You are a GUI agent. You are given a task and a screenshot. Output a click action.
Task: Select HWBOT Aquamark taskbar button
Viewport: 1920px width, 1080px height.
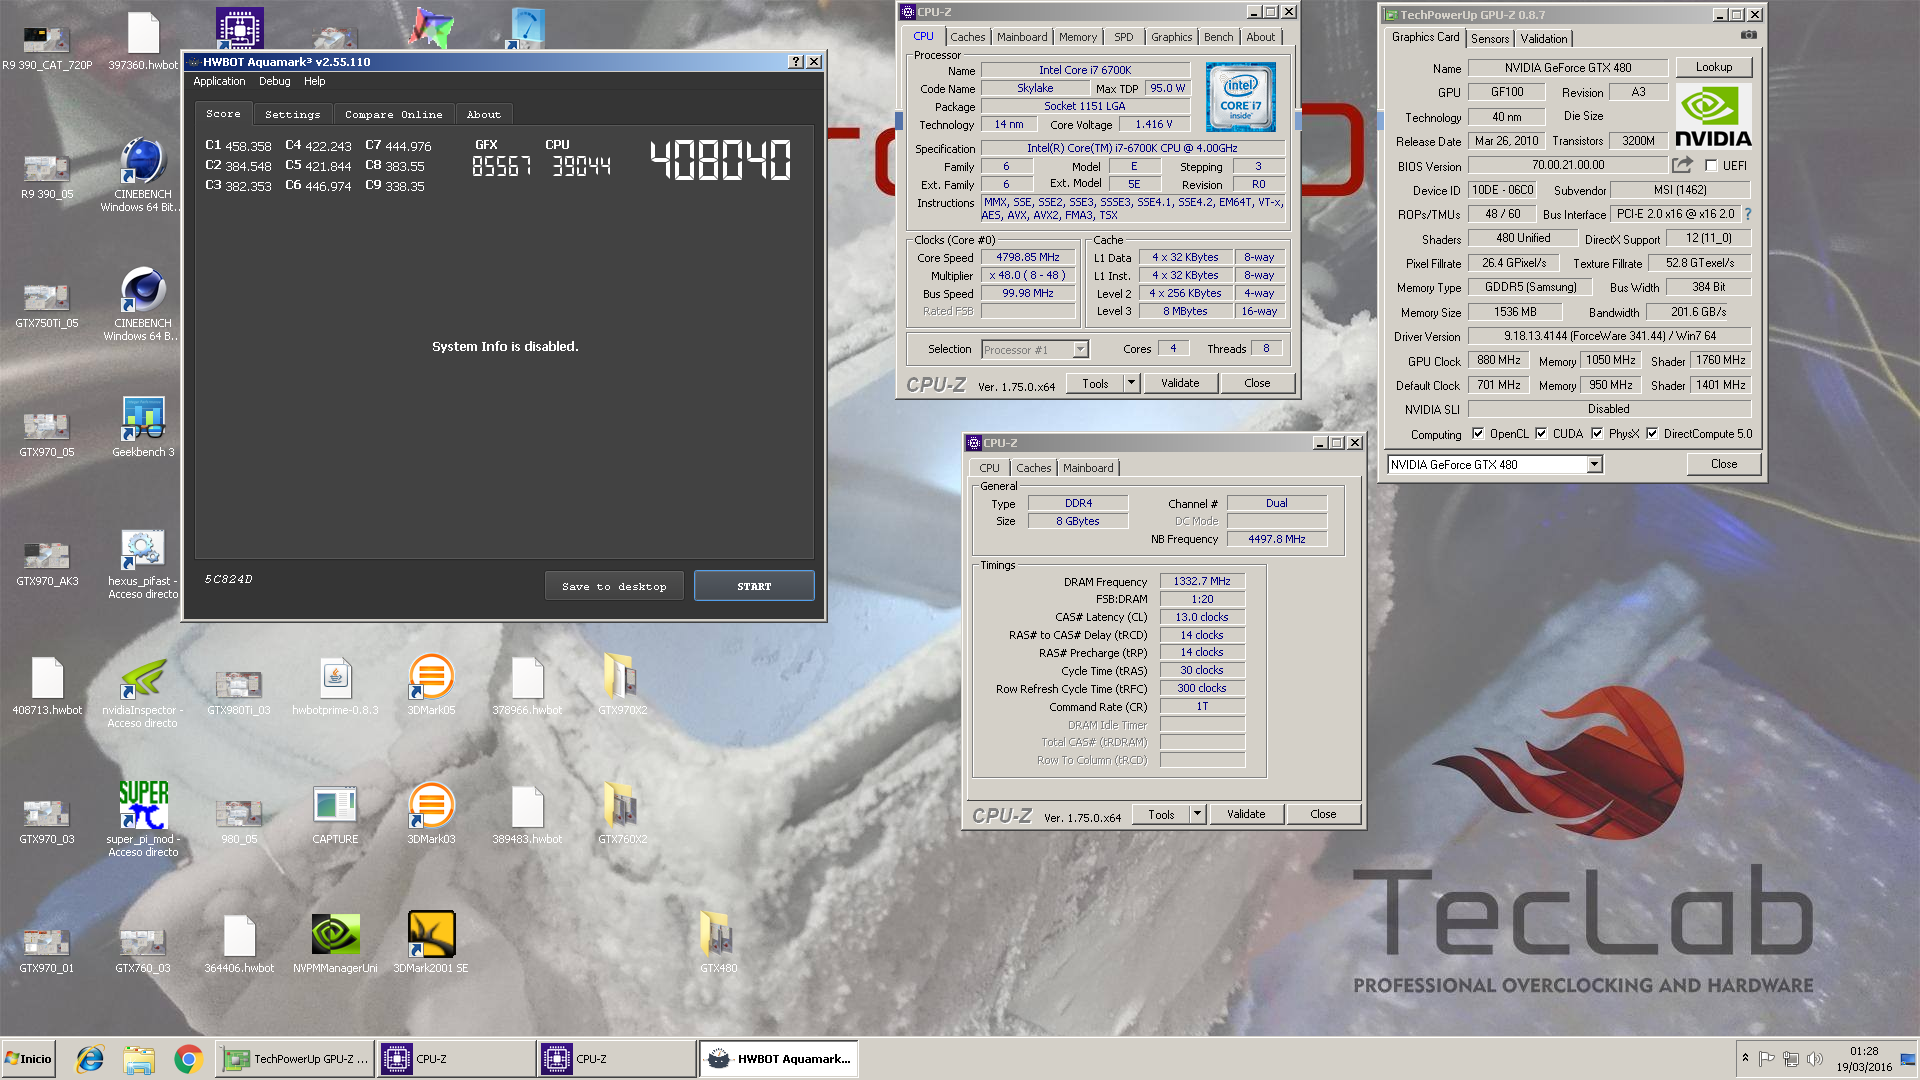[x=778, y=1059]
